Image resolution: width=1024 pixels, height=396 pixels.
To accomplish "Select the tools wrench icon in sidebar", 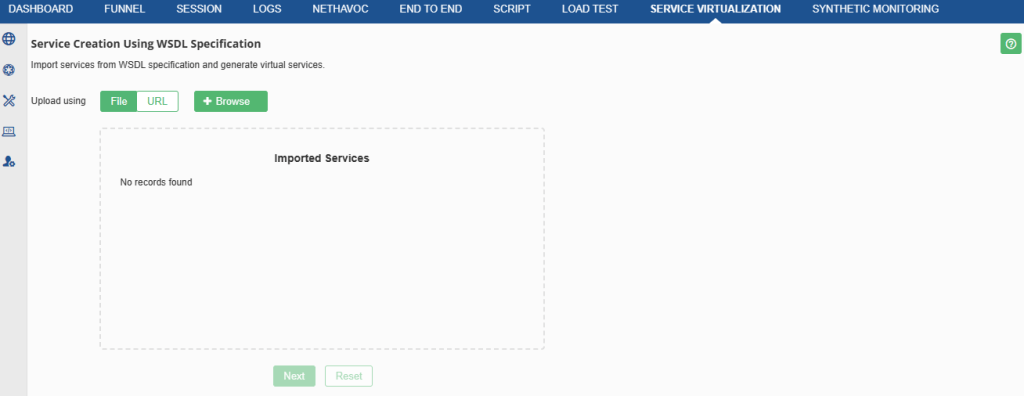I will pos(9,101).
